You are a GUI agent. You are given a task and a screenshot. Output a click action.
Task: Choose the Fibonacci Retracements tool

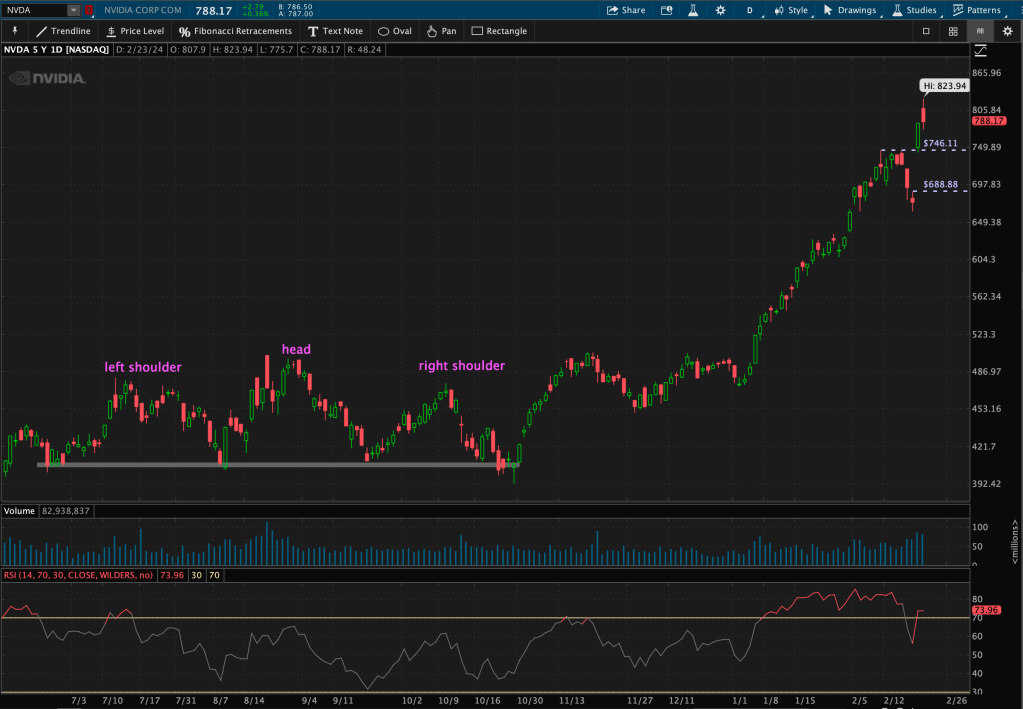pos(235,31)
